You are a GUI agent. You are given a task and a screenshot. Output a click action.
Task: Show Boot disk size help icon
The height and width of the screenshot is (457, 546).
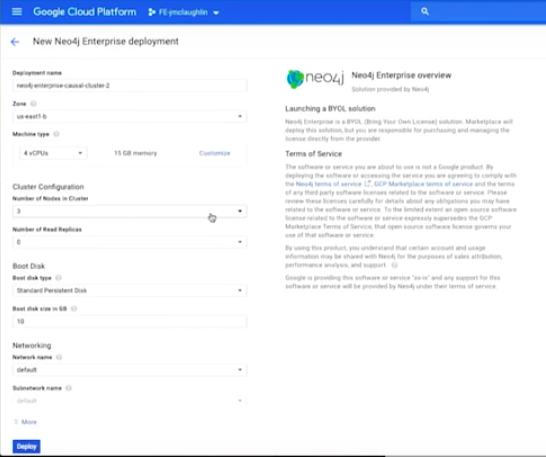74,309
